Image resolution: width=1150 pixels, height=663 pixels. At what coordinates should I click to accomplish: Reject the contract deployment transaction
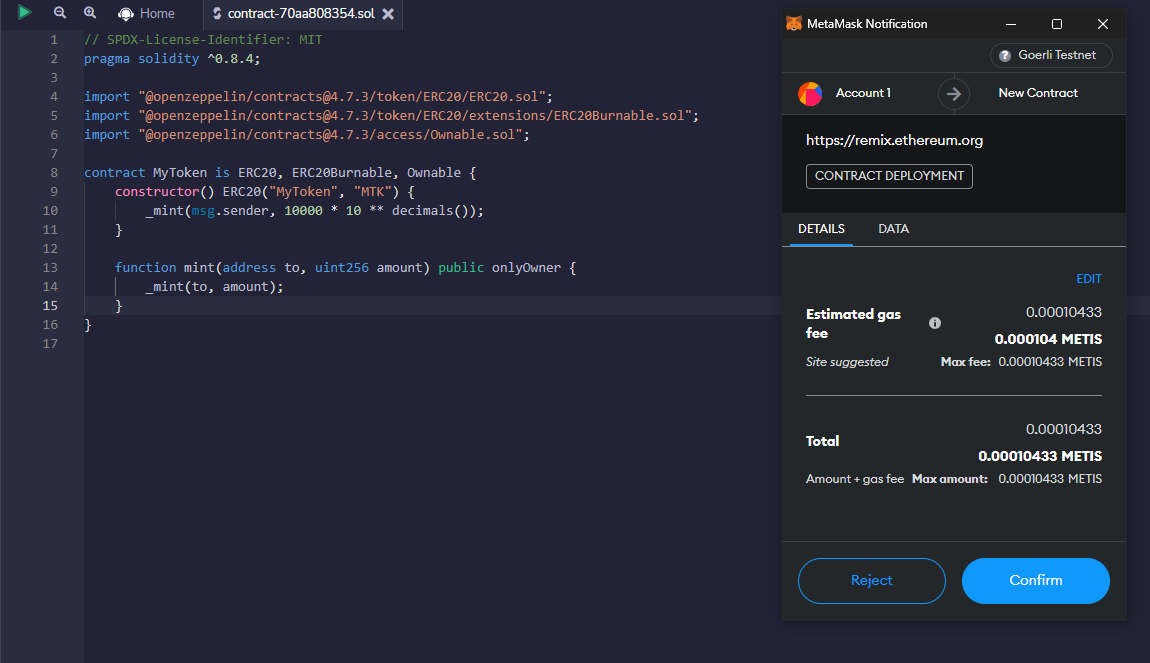(871, 581)
